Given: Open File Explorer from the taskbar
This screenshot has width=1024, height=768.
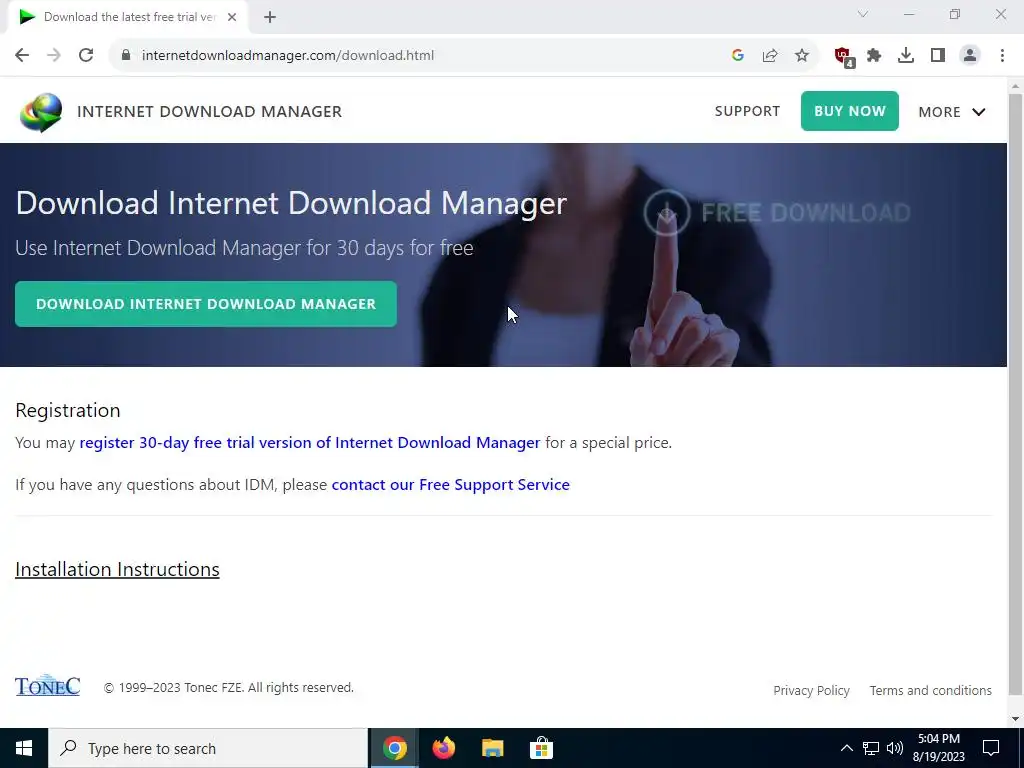Looking at the screenshot, I should (x=492, y=748).
